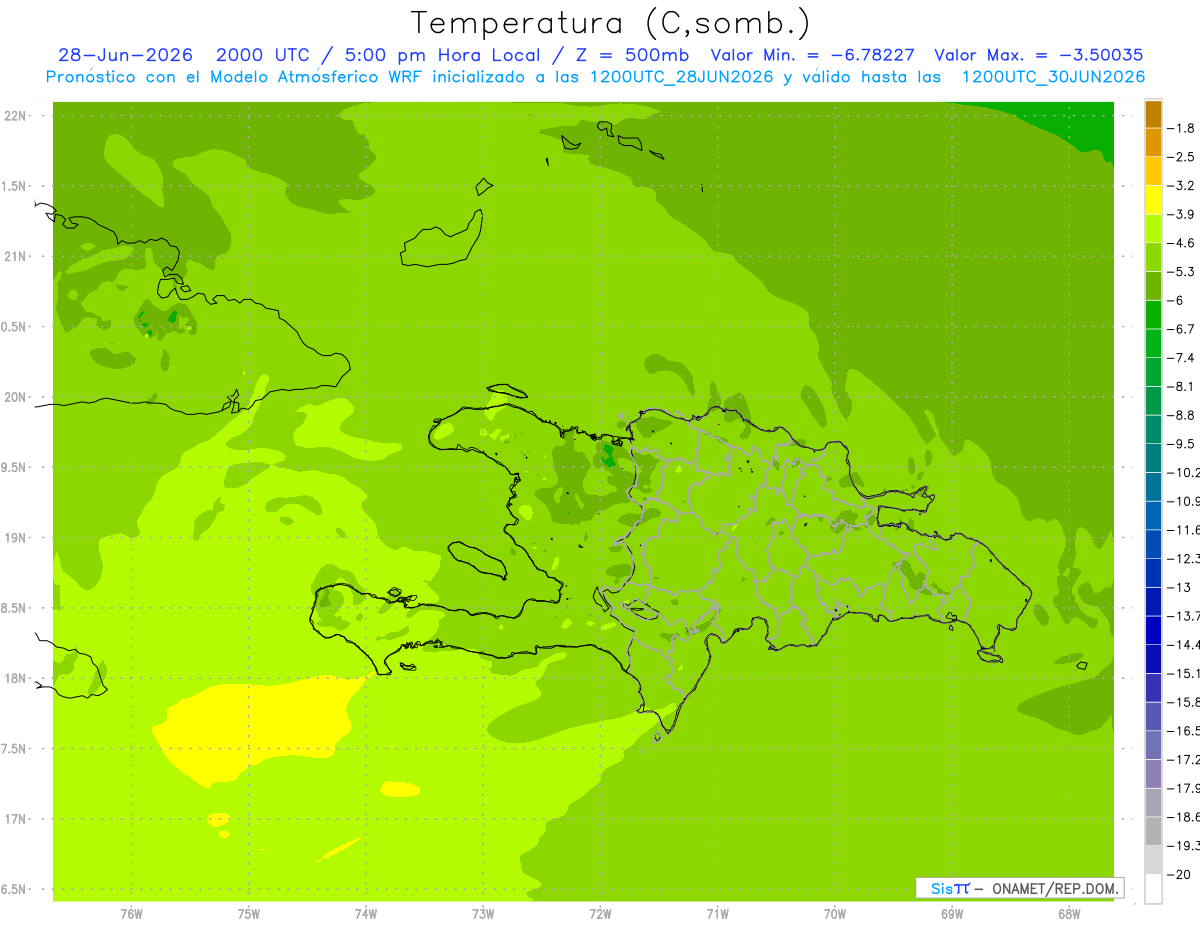Select the date text "28-Jun-2026"
Screen dimensions: 1200x927
[x=125, y=56]
